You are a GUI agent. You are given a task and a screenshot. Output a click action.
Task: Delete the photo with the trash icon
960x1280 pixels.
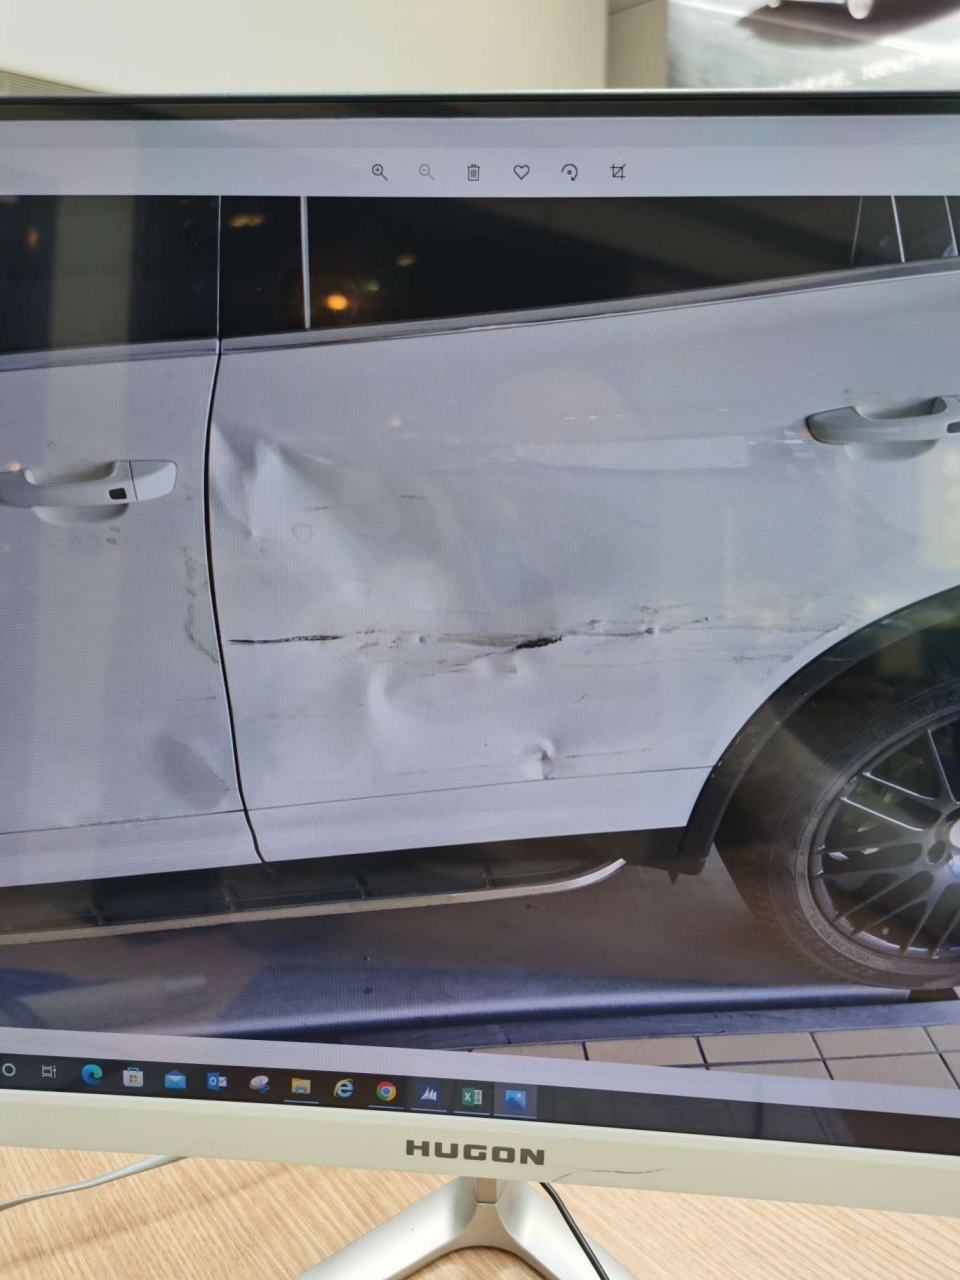click(474, 172)
